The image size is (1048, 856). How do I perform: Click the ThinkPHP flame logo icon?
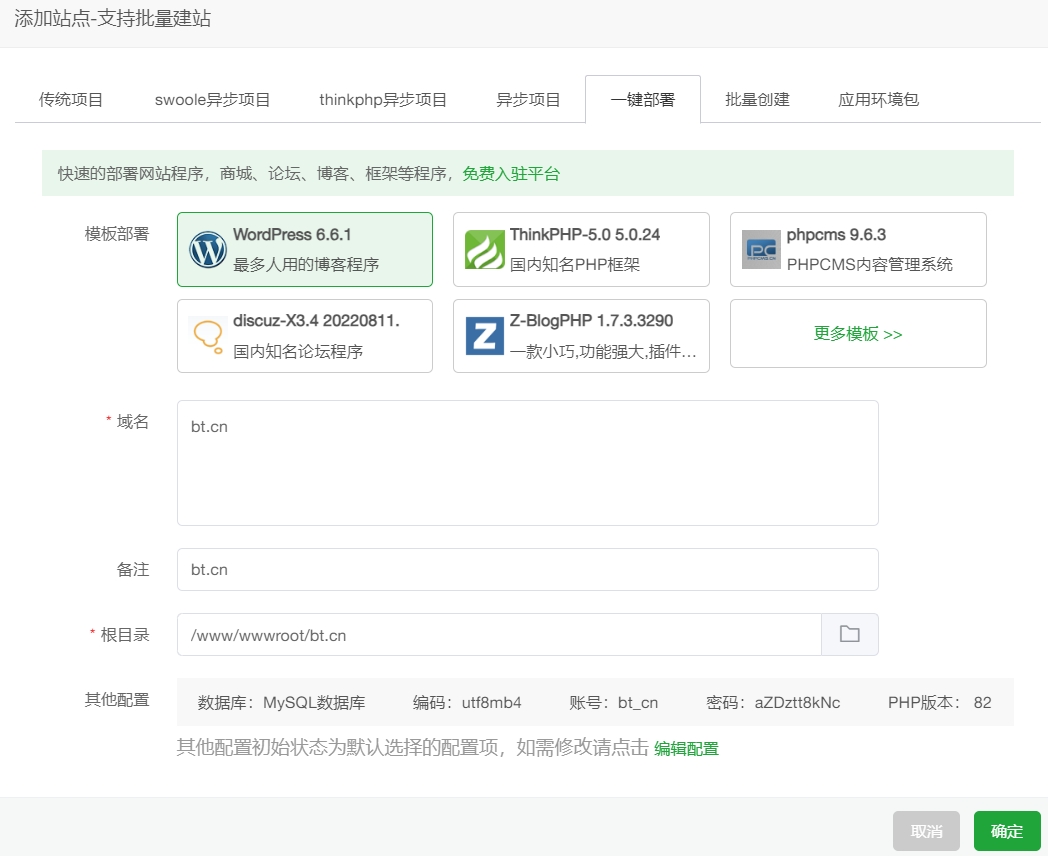[484, 249]
